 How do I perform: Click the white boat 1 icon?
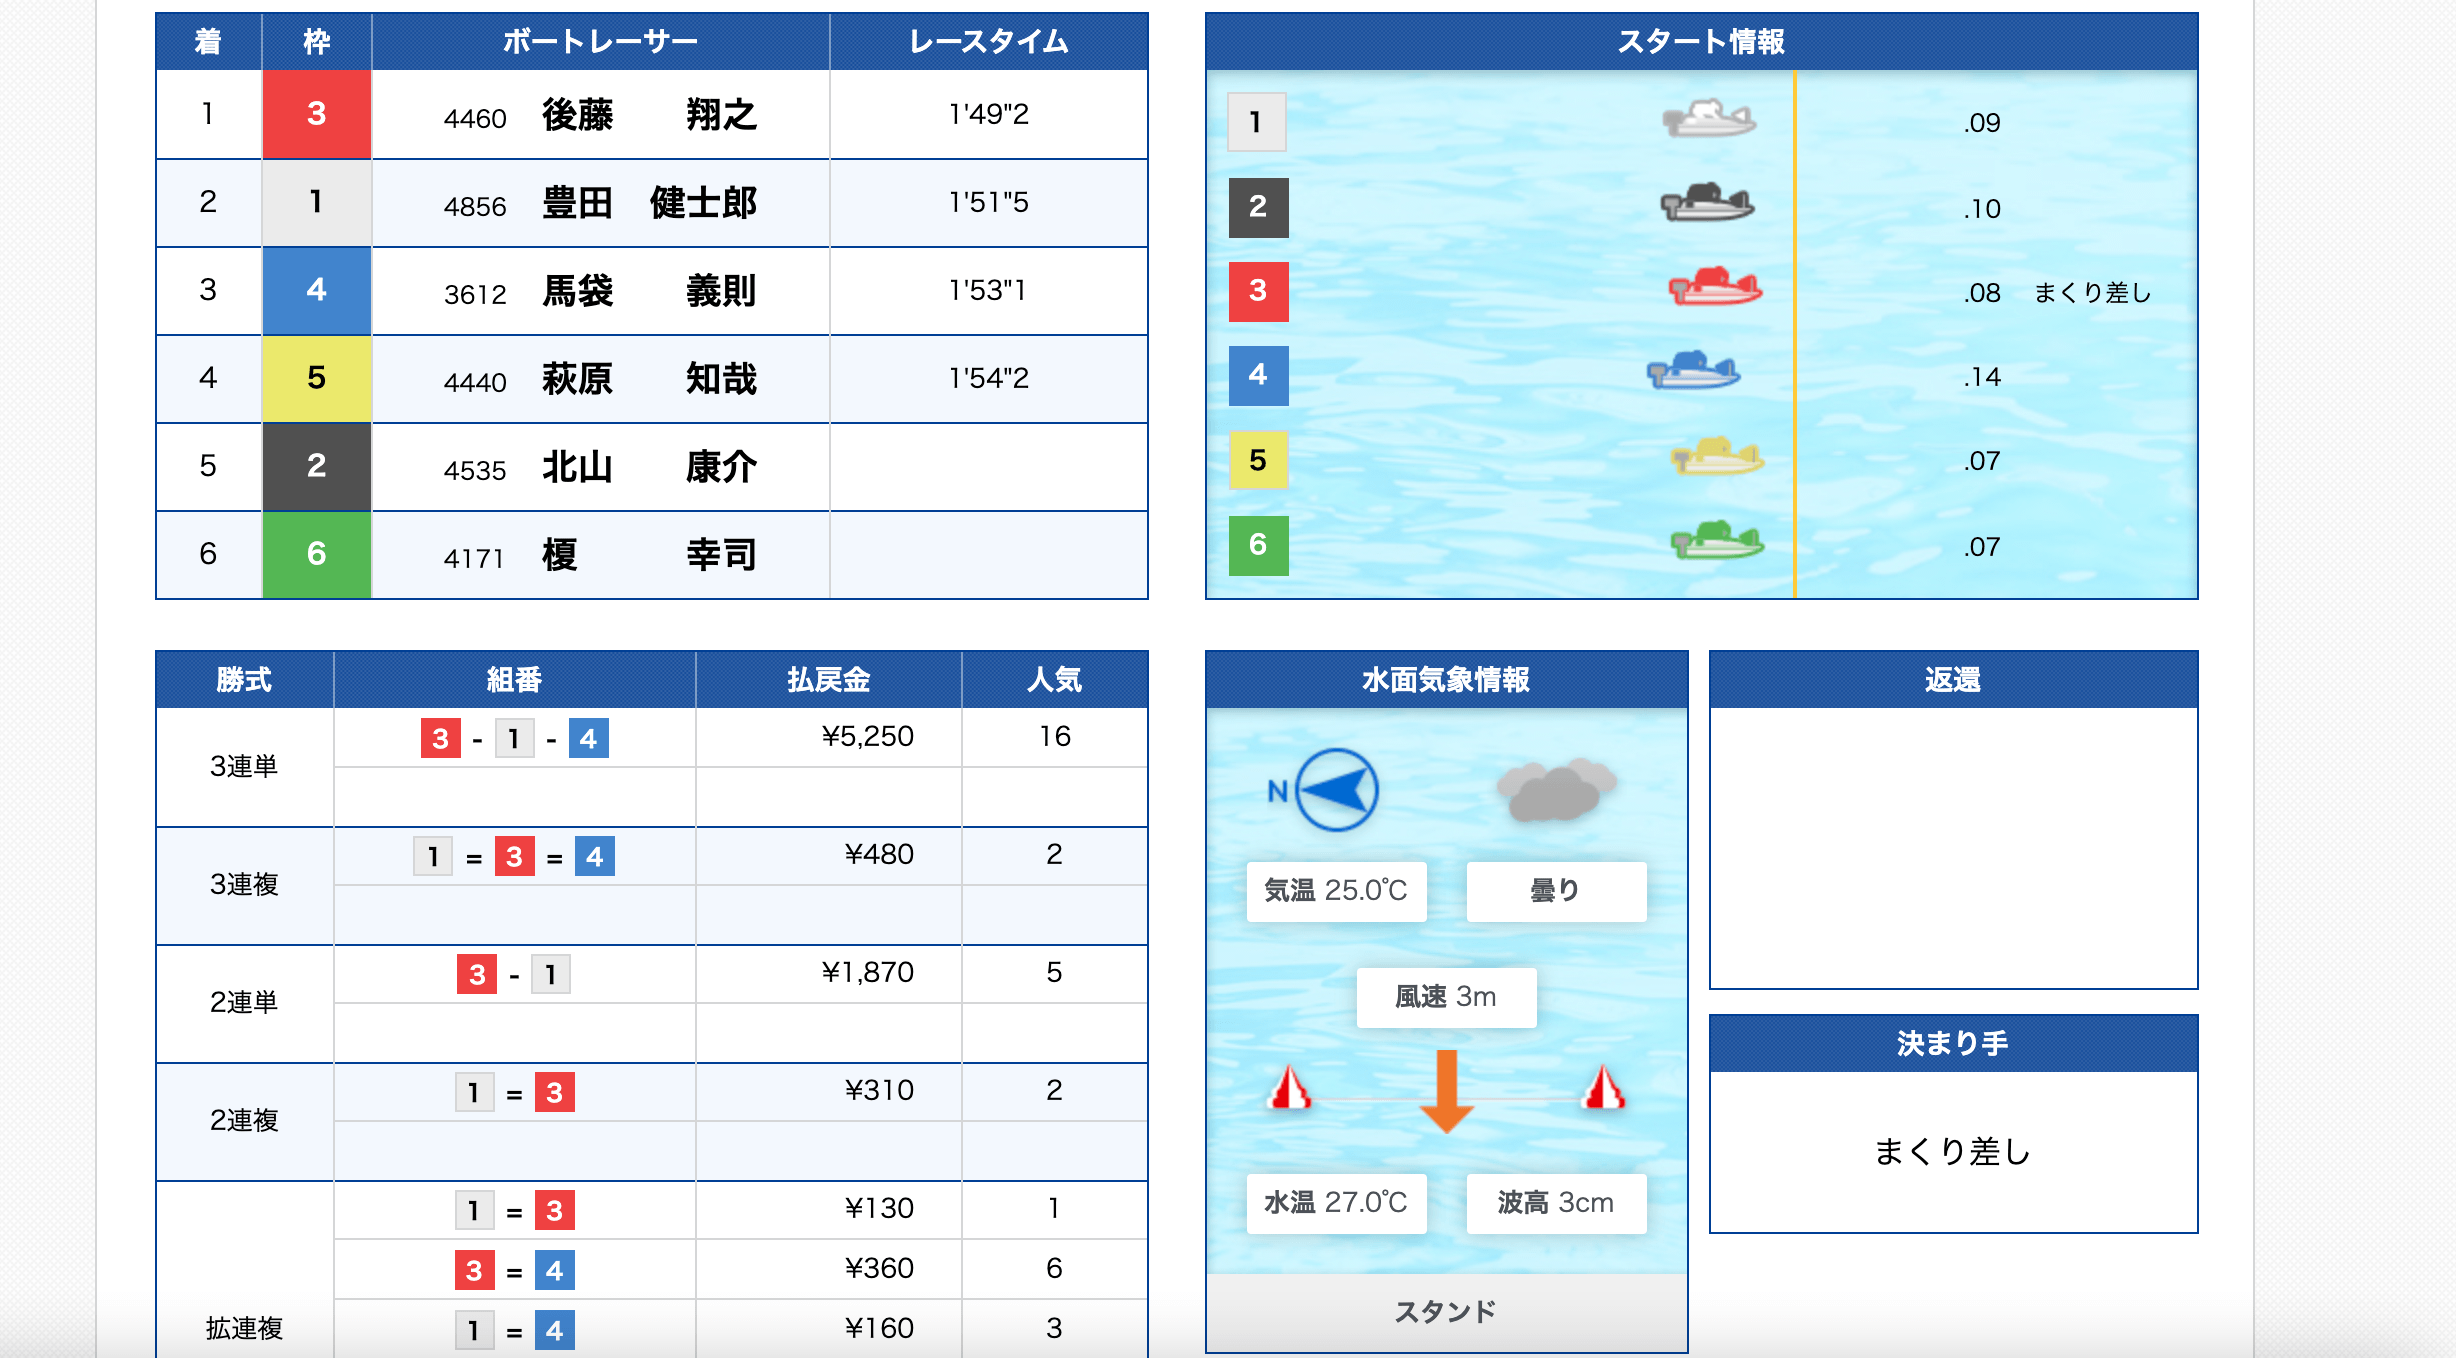point(1709,119)
